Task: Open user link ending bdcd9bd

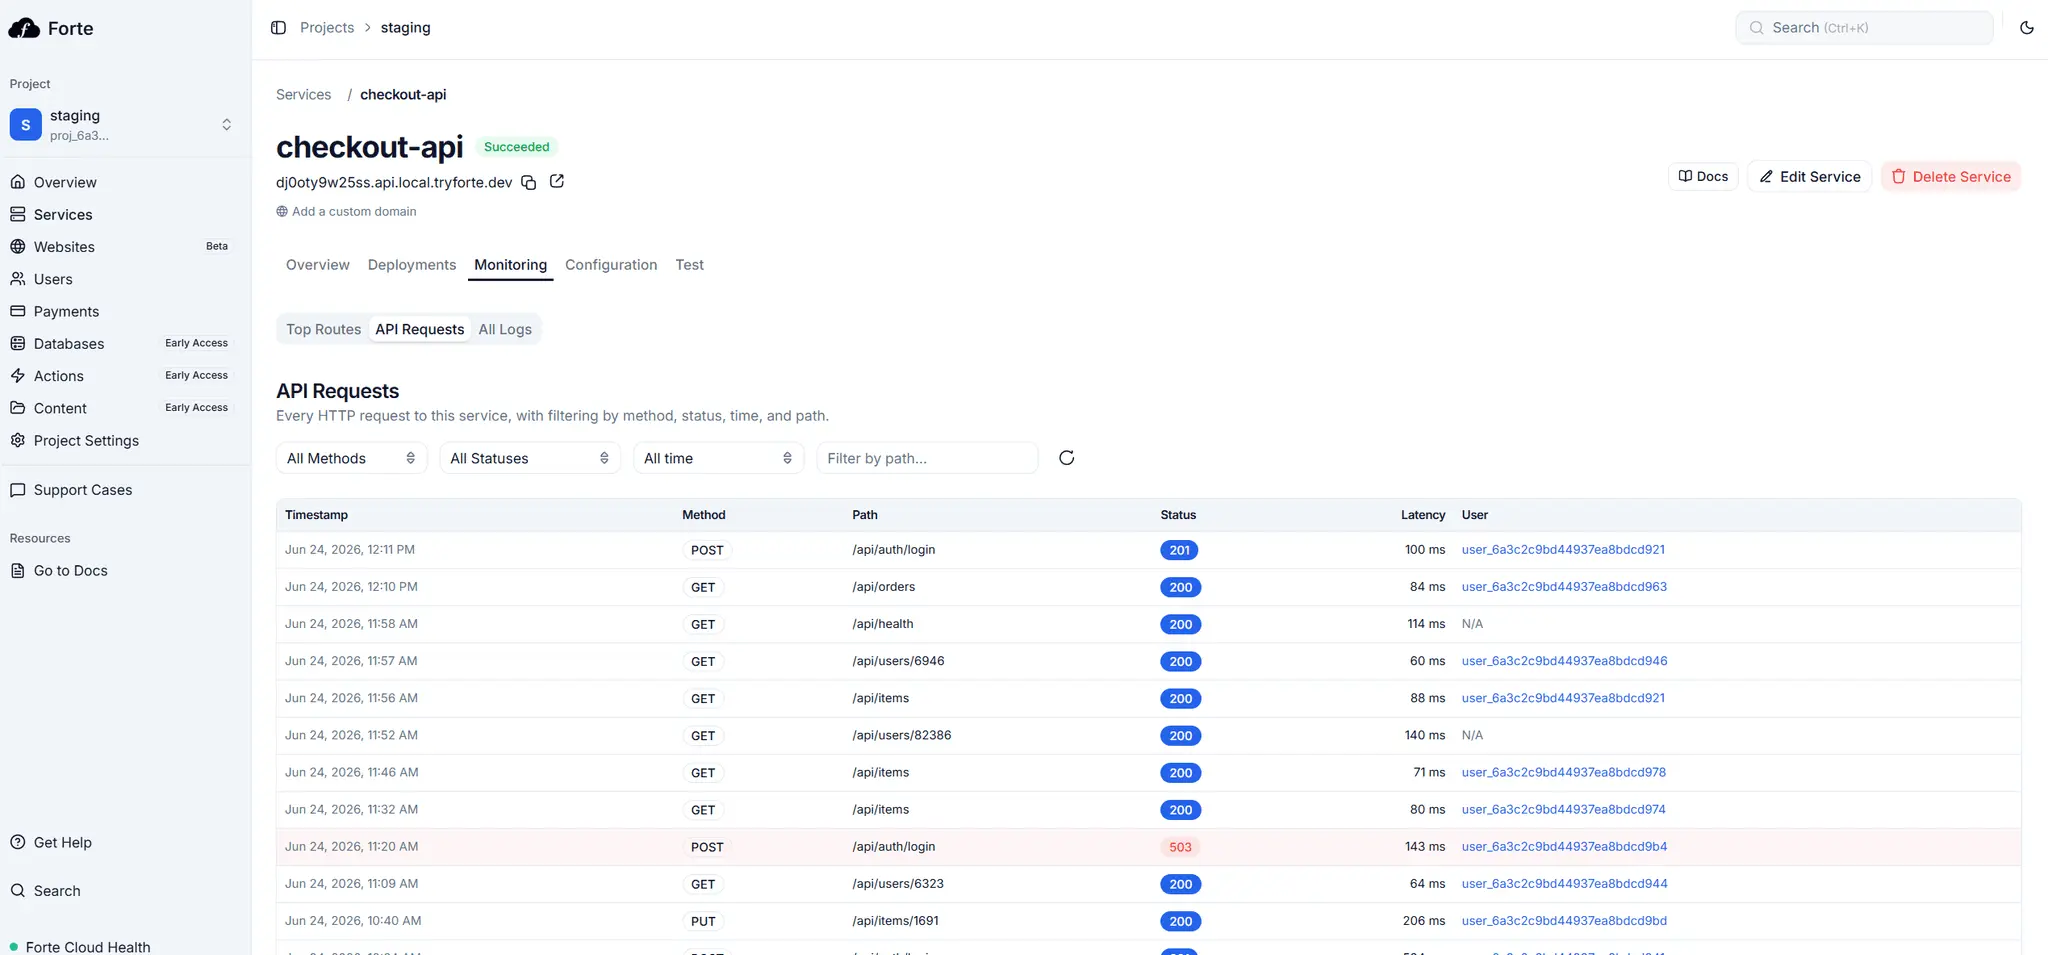Action: pyautogui.click(x=1564, y=921)
